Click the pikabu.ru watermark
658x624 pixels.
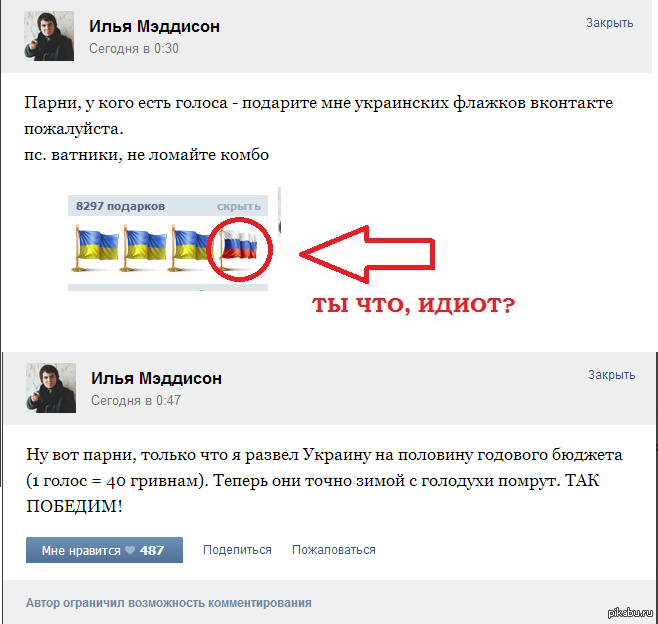pos(630,612)
